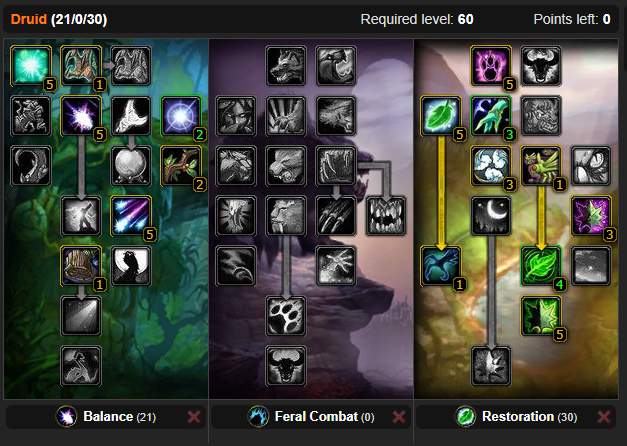Select the white paw print Feral talent
The image size is (627, 446).
click(x=286, y=316)
